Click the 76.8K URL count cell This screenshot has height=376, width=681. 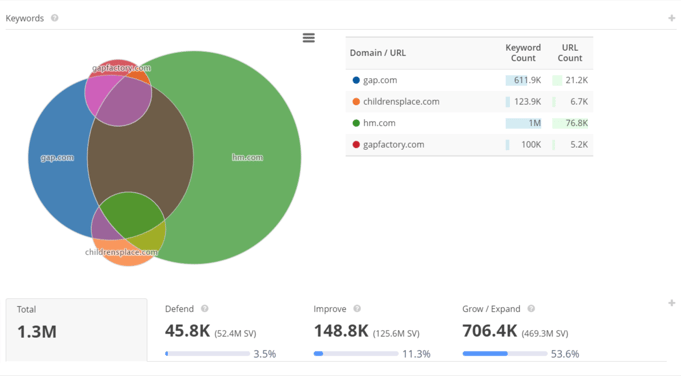click(570, 123)
